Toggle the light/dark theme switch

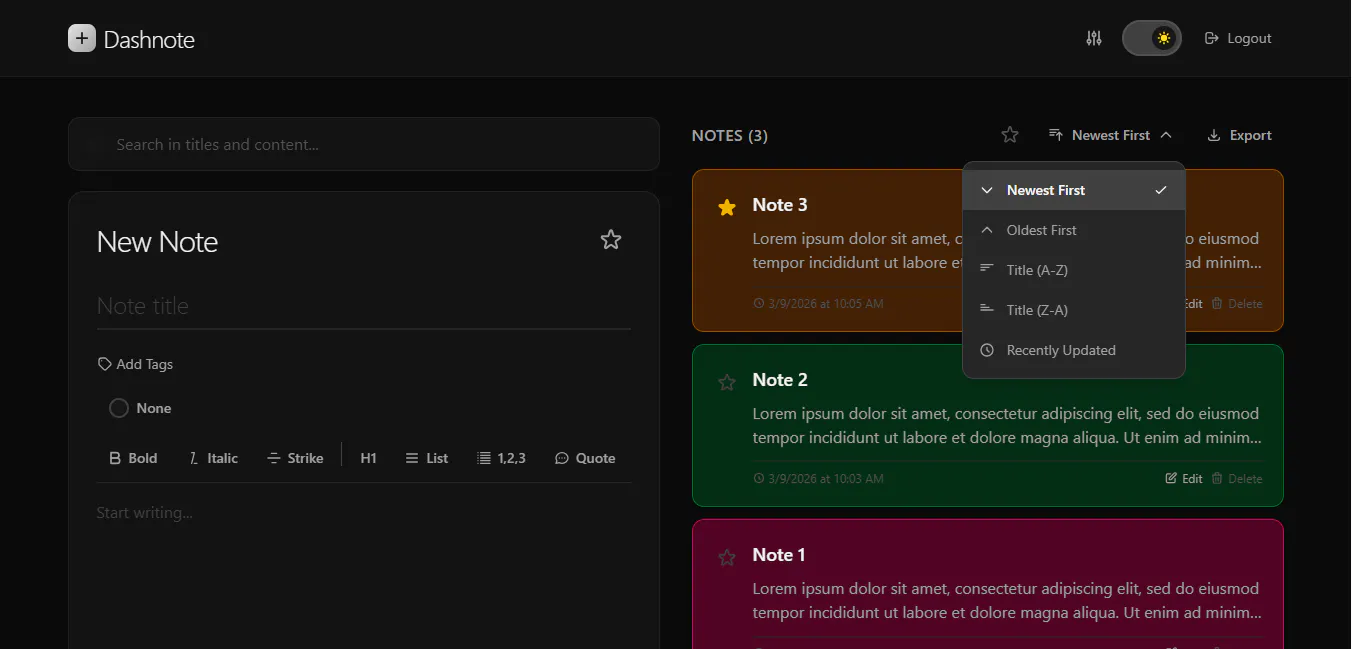tap(1152, 38)
